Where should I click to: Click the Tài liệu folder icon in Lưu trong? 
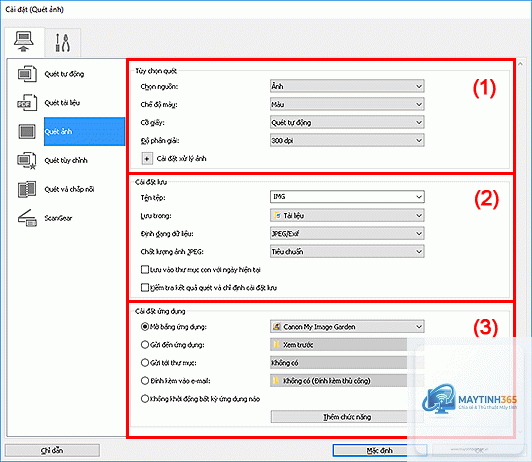[277, 215]
